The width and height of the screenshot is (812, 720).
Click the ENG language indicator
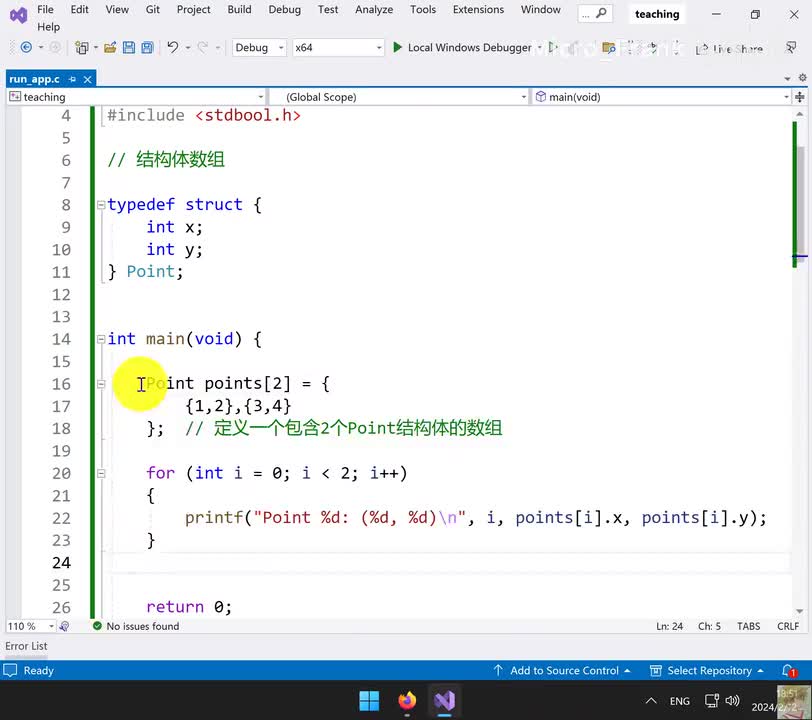(x=679, y=701)
